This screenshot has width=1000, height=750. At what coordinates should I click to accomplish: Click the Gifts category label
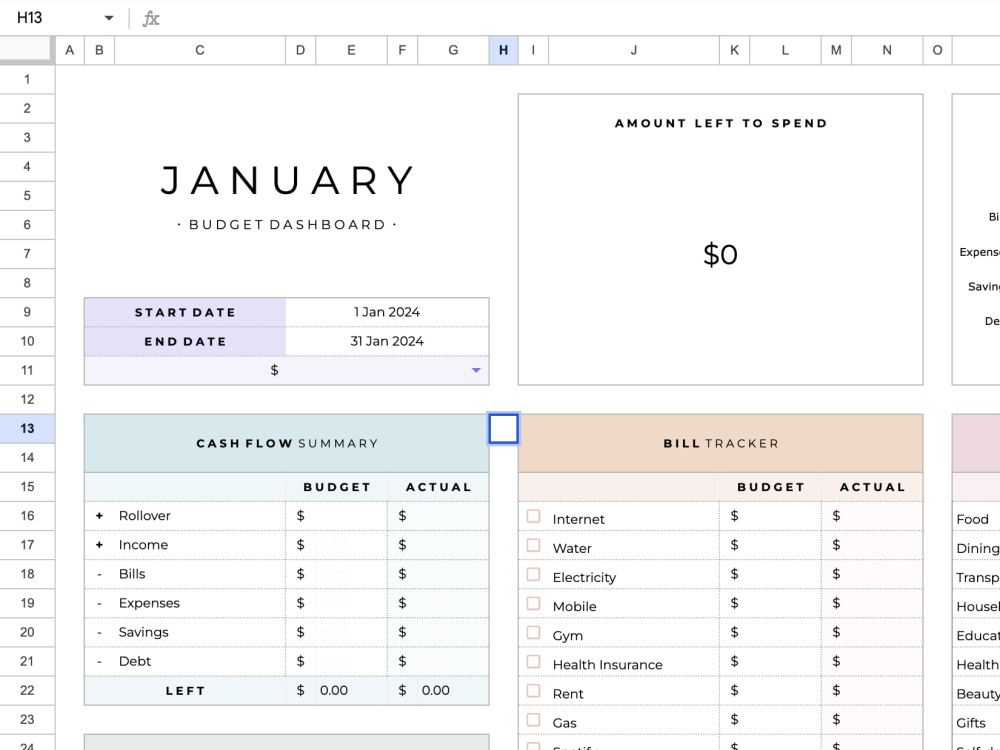(971, 723)
